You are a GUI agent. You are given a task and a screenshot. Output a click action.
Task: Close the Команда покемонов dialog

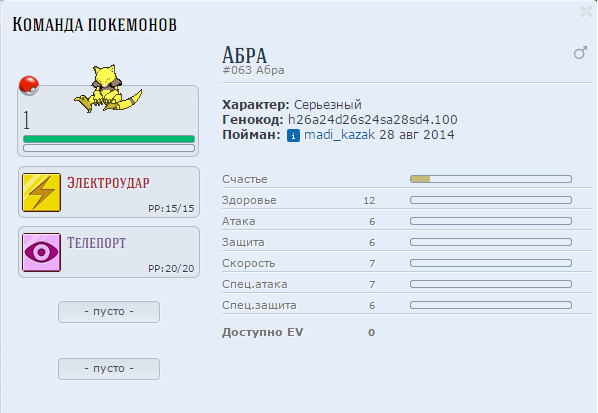tap(587, 11)
